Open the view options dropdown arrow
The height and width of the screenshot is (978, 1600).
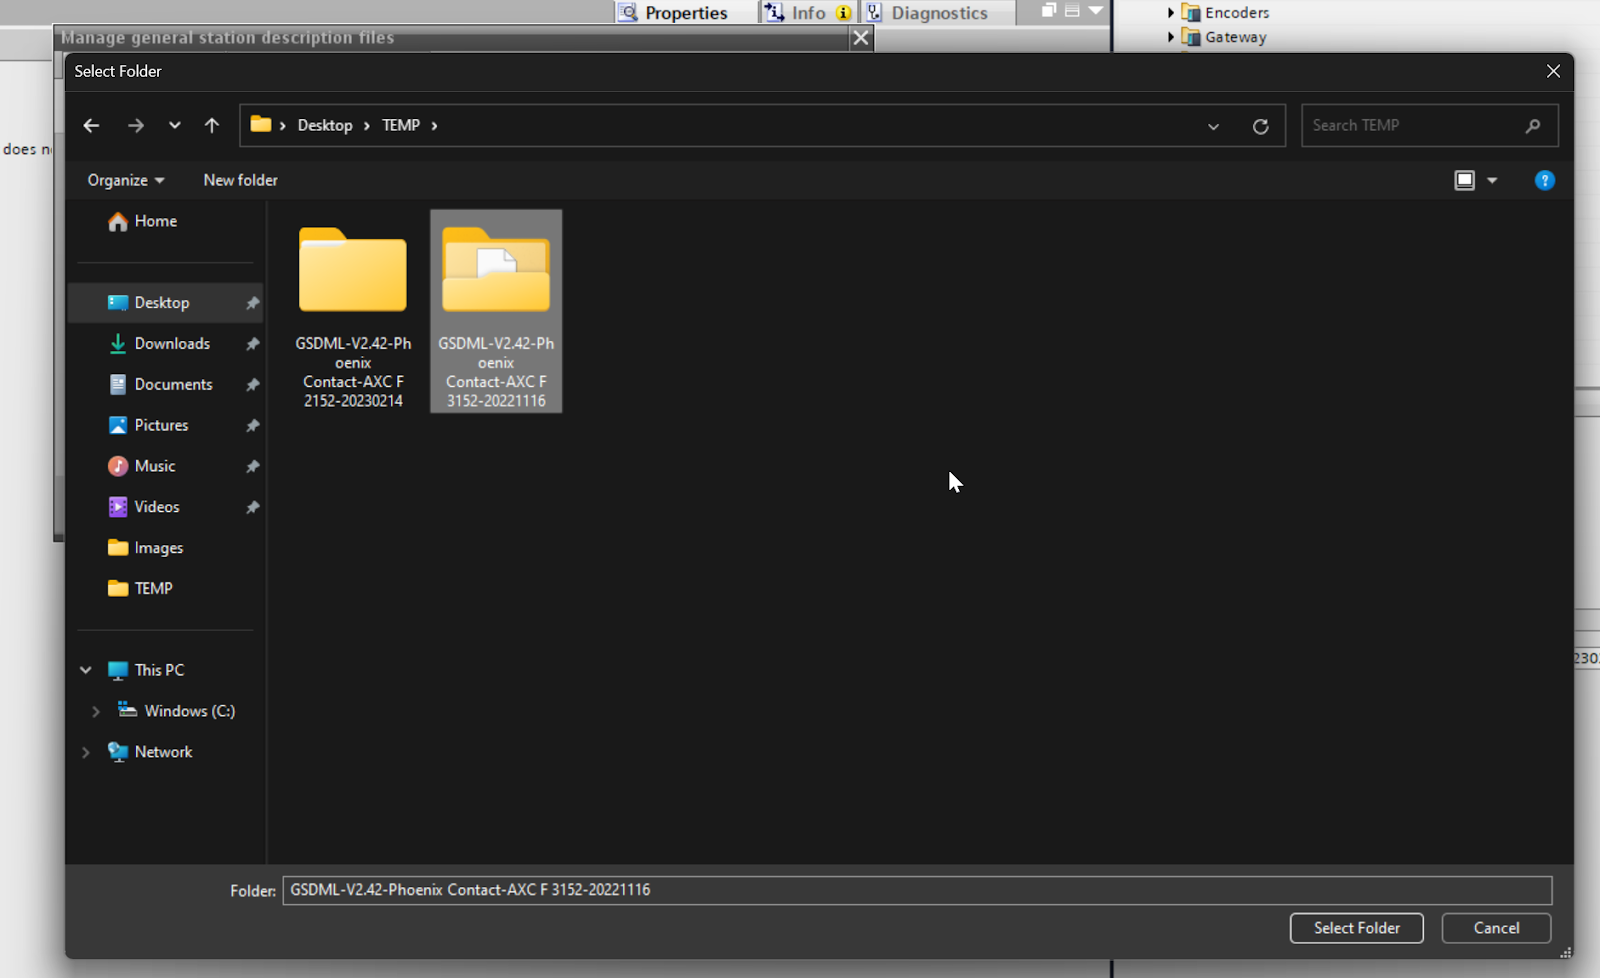[1492, 180]
